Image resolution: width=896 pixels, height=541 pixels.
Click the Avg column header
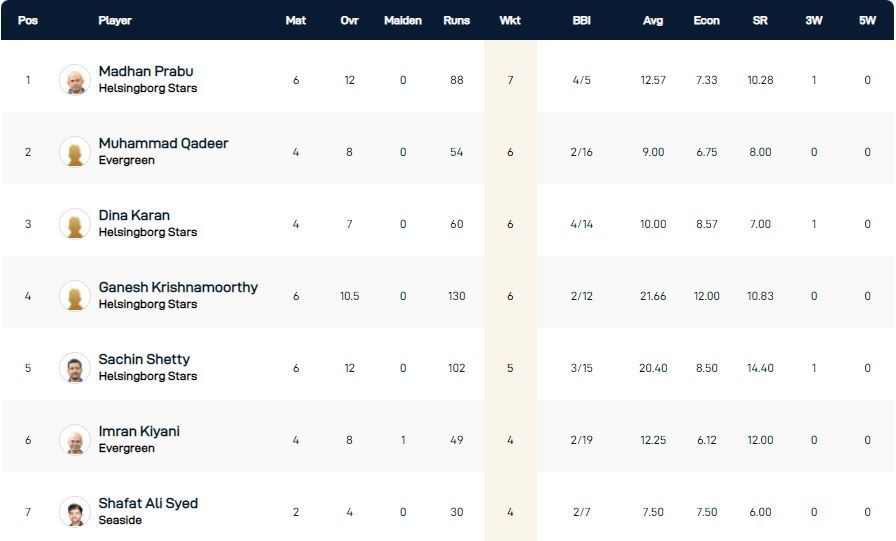[653, 20]
